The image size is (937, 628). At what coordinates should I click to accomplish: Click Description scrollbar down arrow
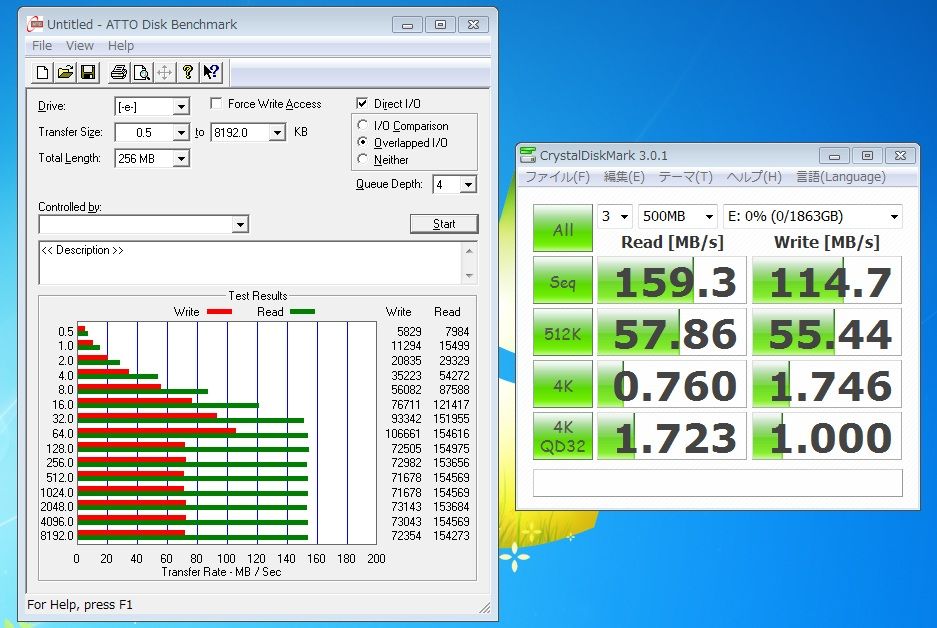[x=469, y=275]
